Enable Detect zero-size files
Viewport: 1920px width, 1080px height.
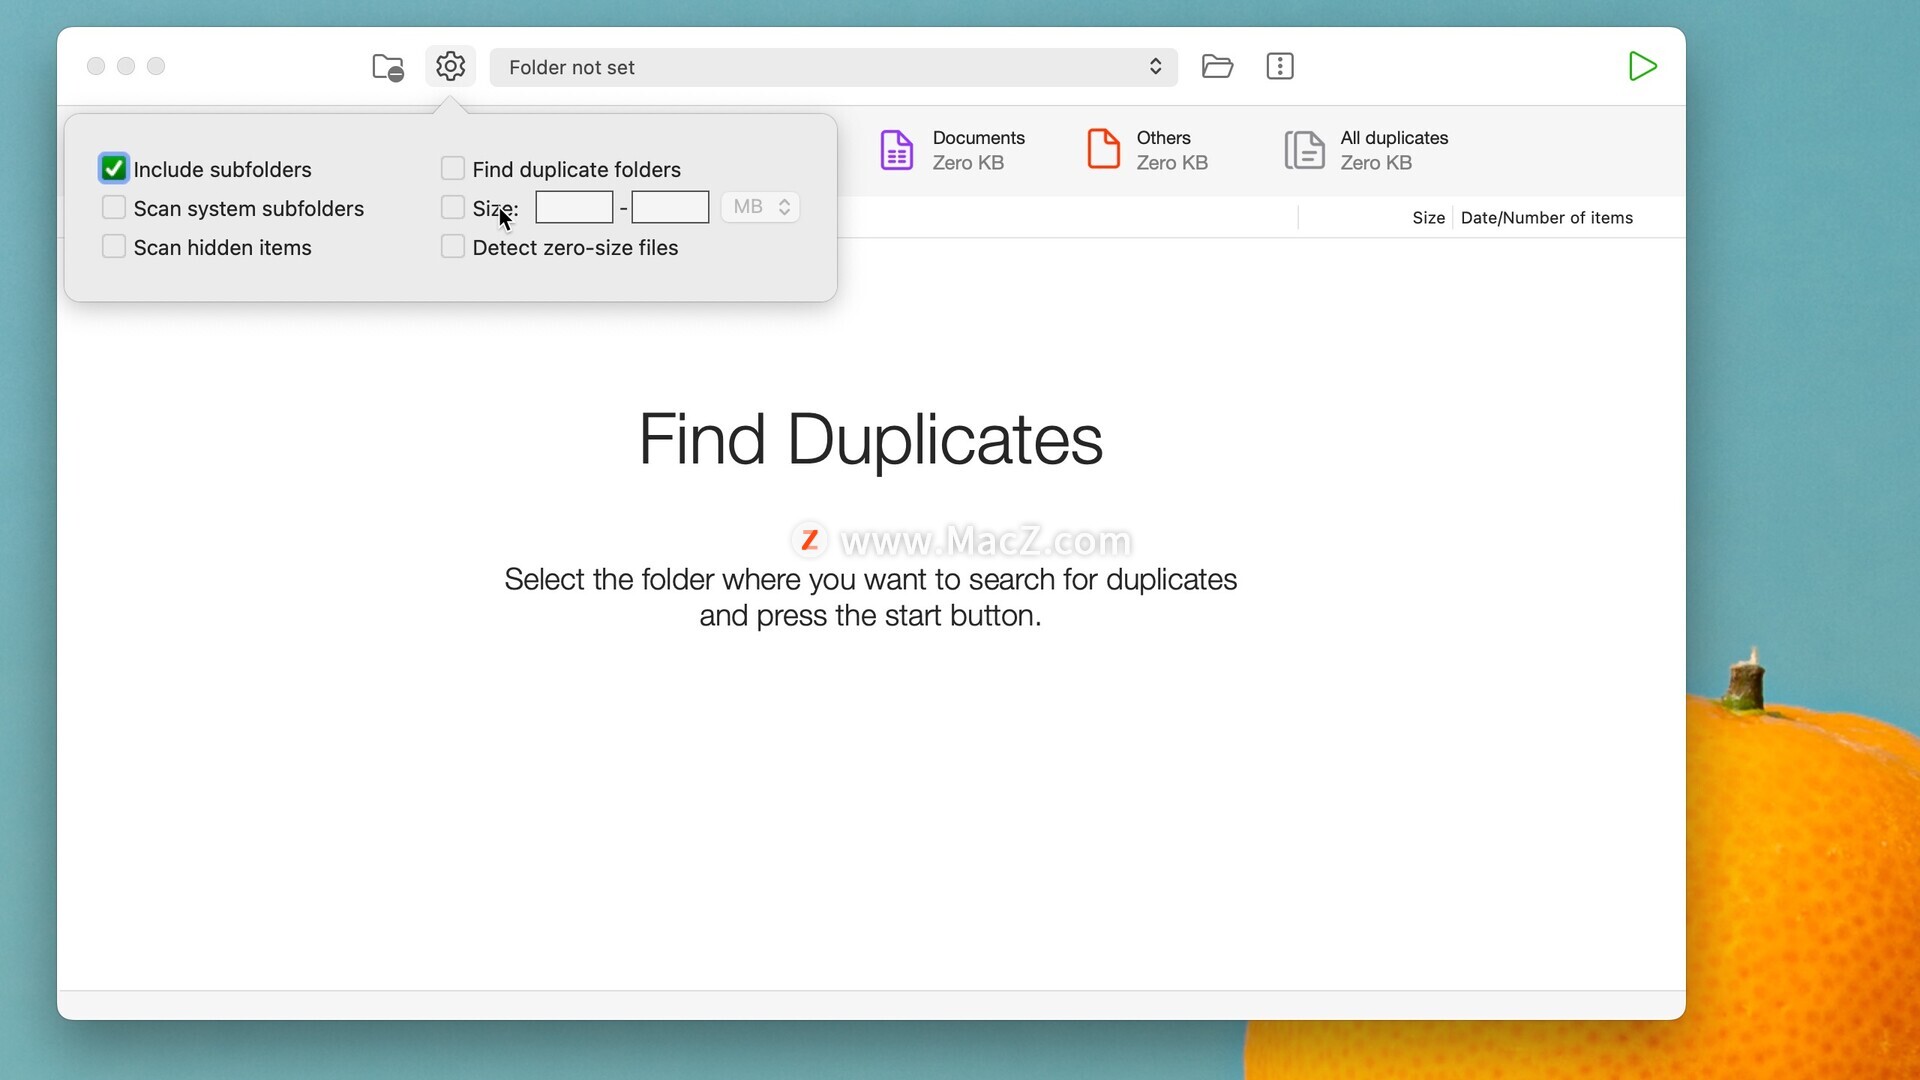[x=453, y=246]
